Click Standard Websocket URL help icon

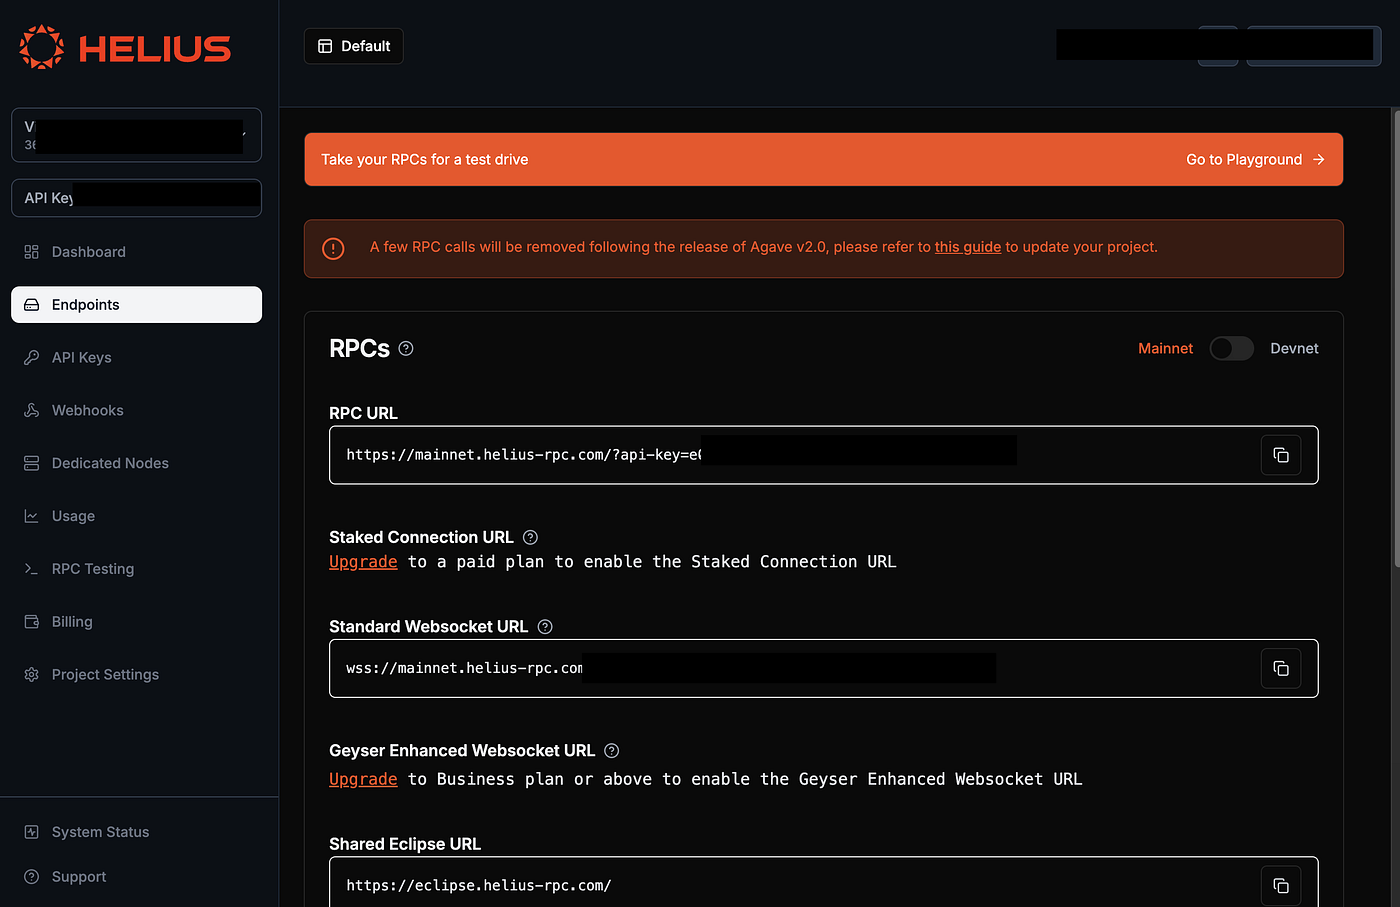tap(545, 627)
